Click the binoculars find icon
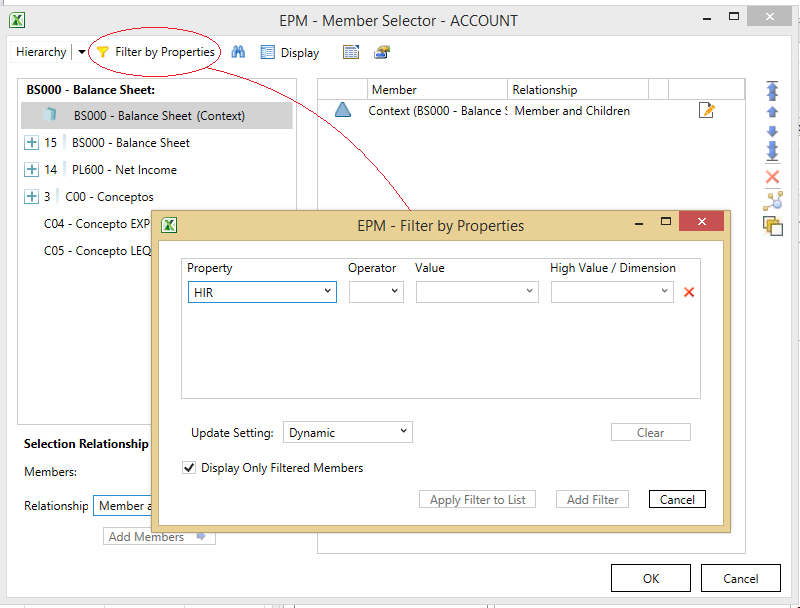The height and width of the screenshot is (608, 800). pos(239,52)
